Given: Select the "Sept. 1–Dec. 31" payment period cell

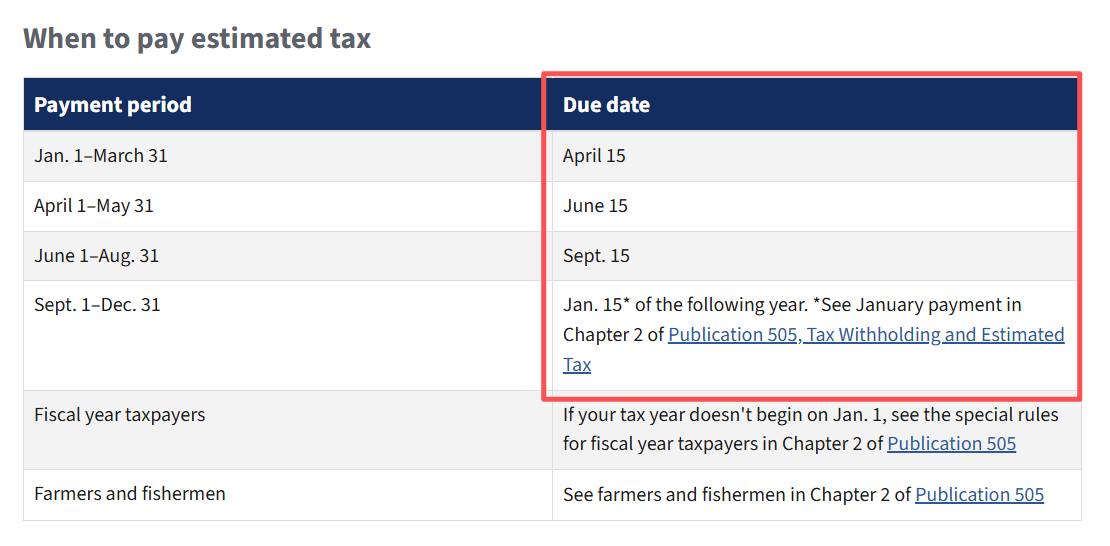Looking at the screenshot, I should (97, 305).
